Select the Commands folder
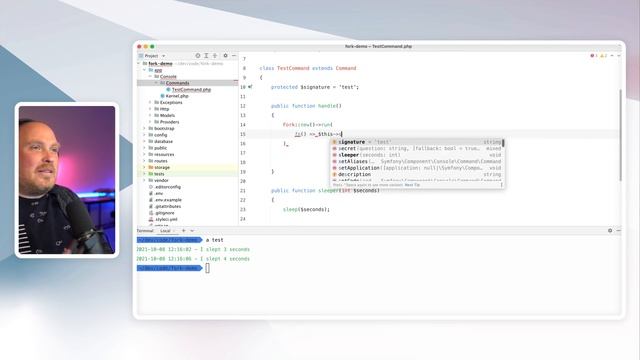Screen dimensions: 640x360 (177, 83)
